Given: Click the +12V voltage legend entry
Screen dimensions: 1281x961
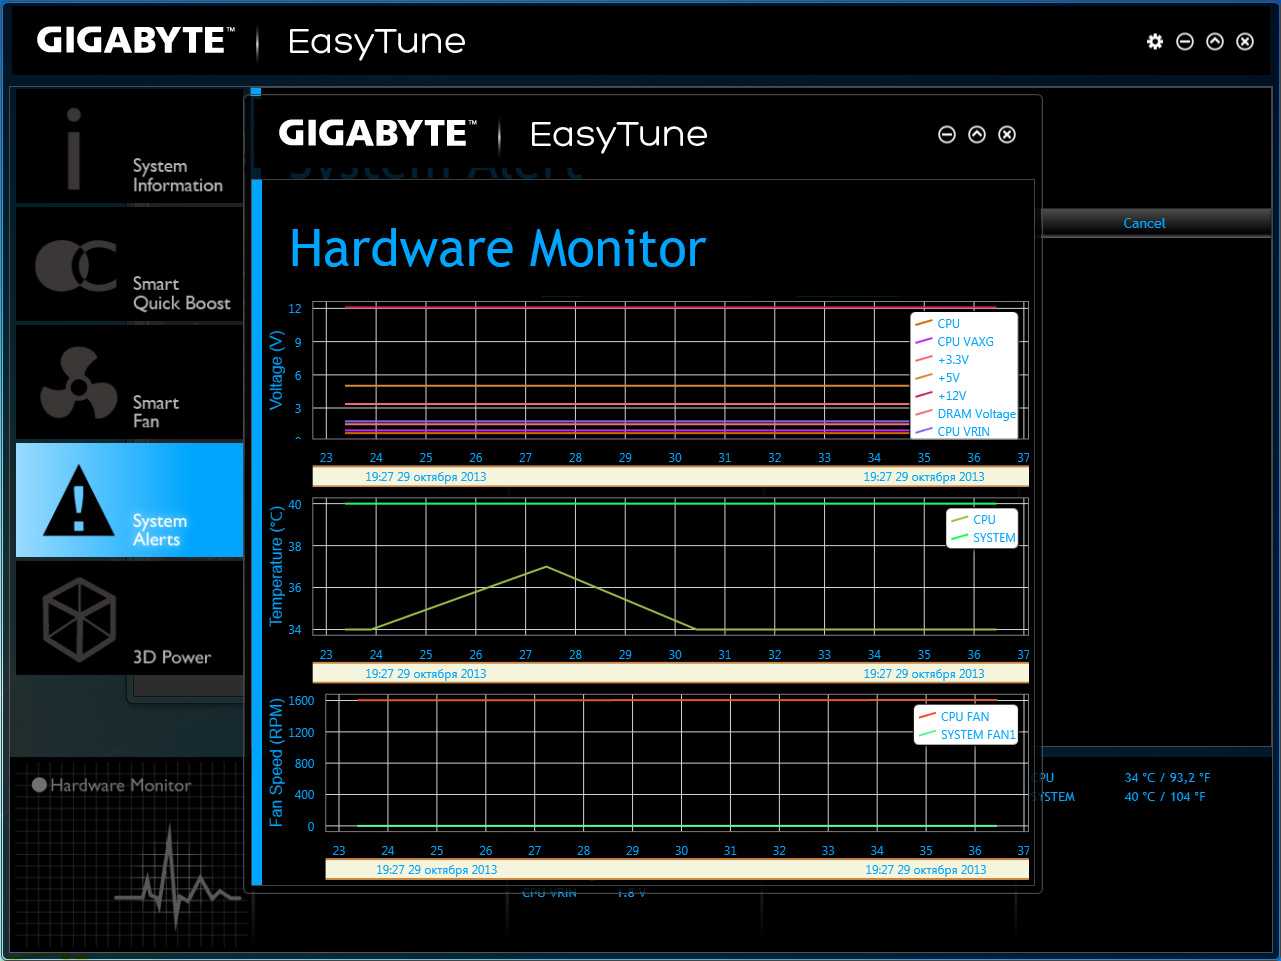Looking at the screenshot, I should 951,396.
